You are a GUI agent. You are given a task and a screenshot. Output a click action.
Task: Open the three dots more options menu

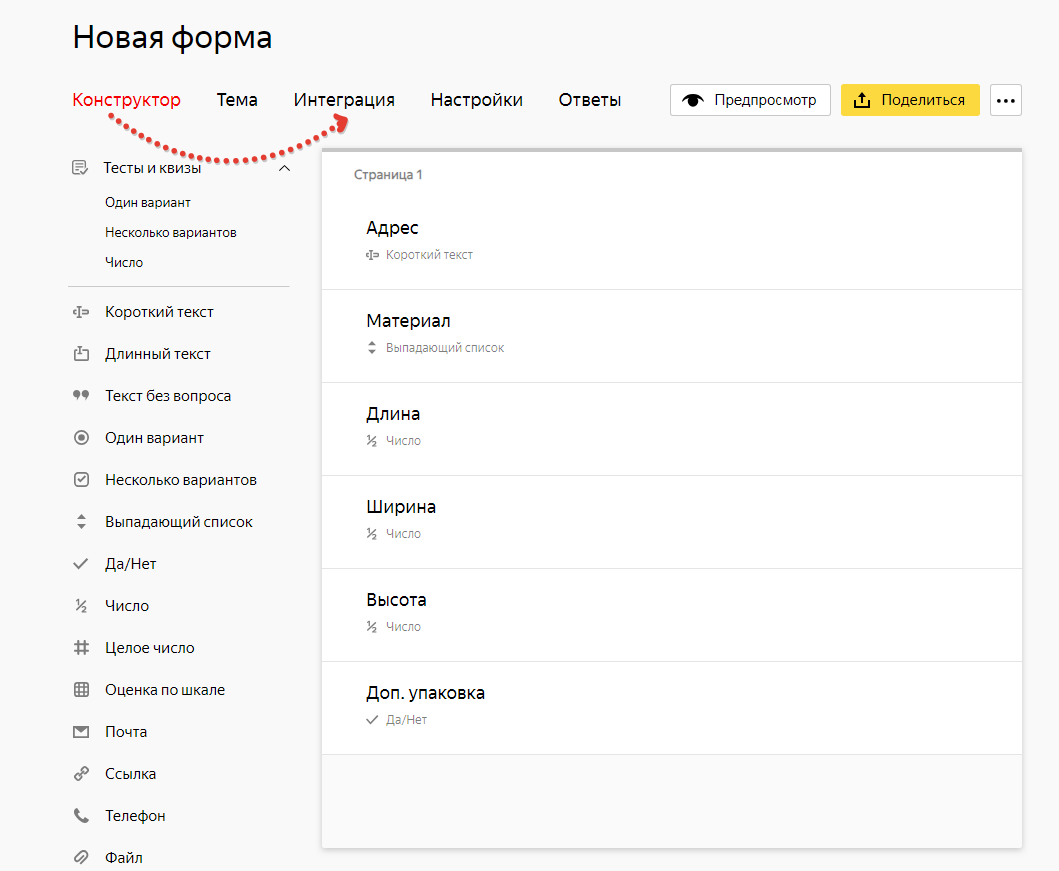pyautogui.click(x=1005, y=100)
